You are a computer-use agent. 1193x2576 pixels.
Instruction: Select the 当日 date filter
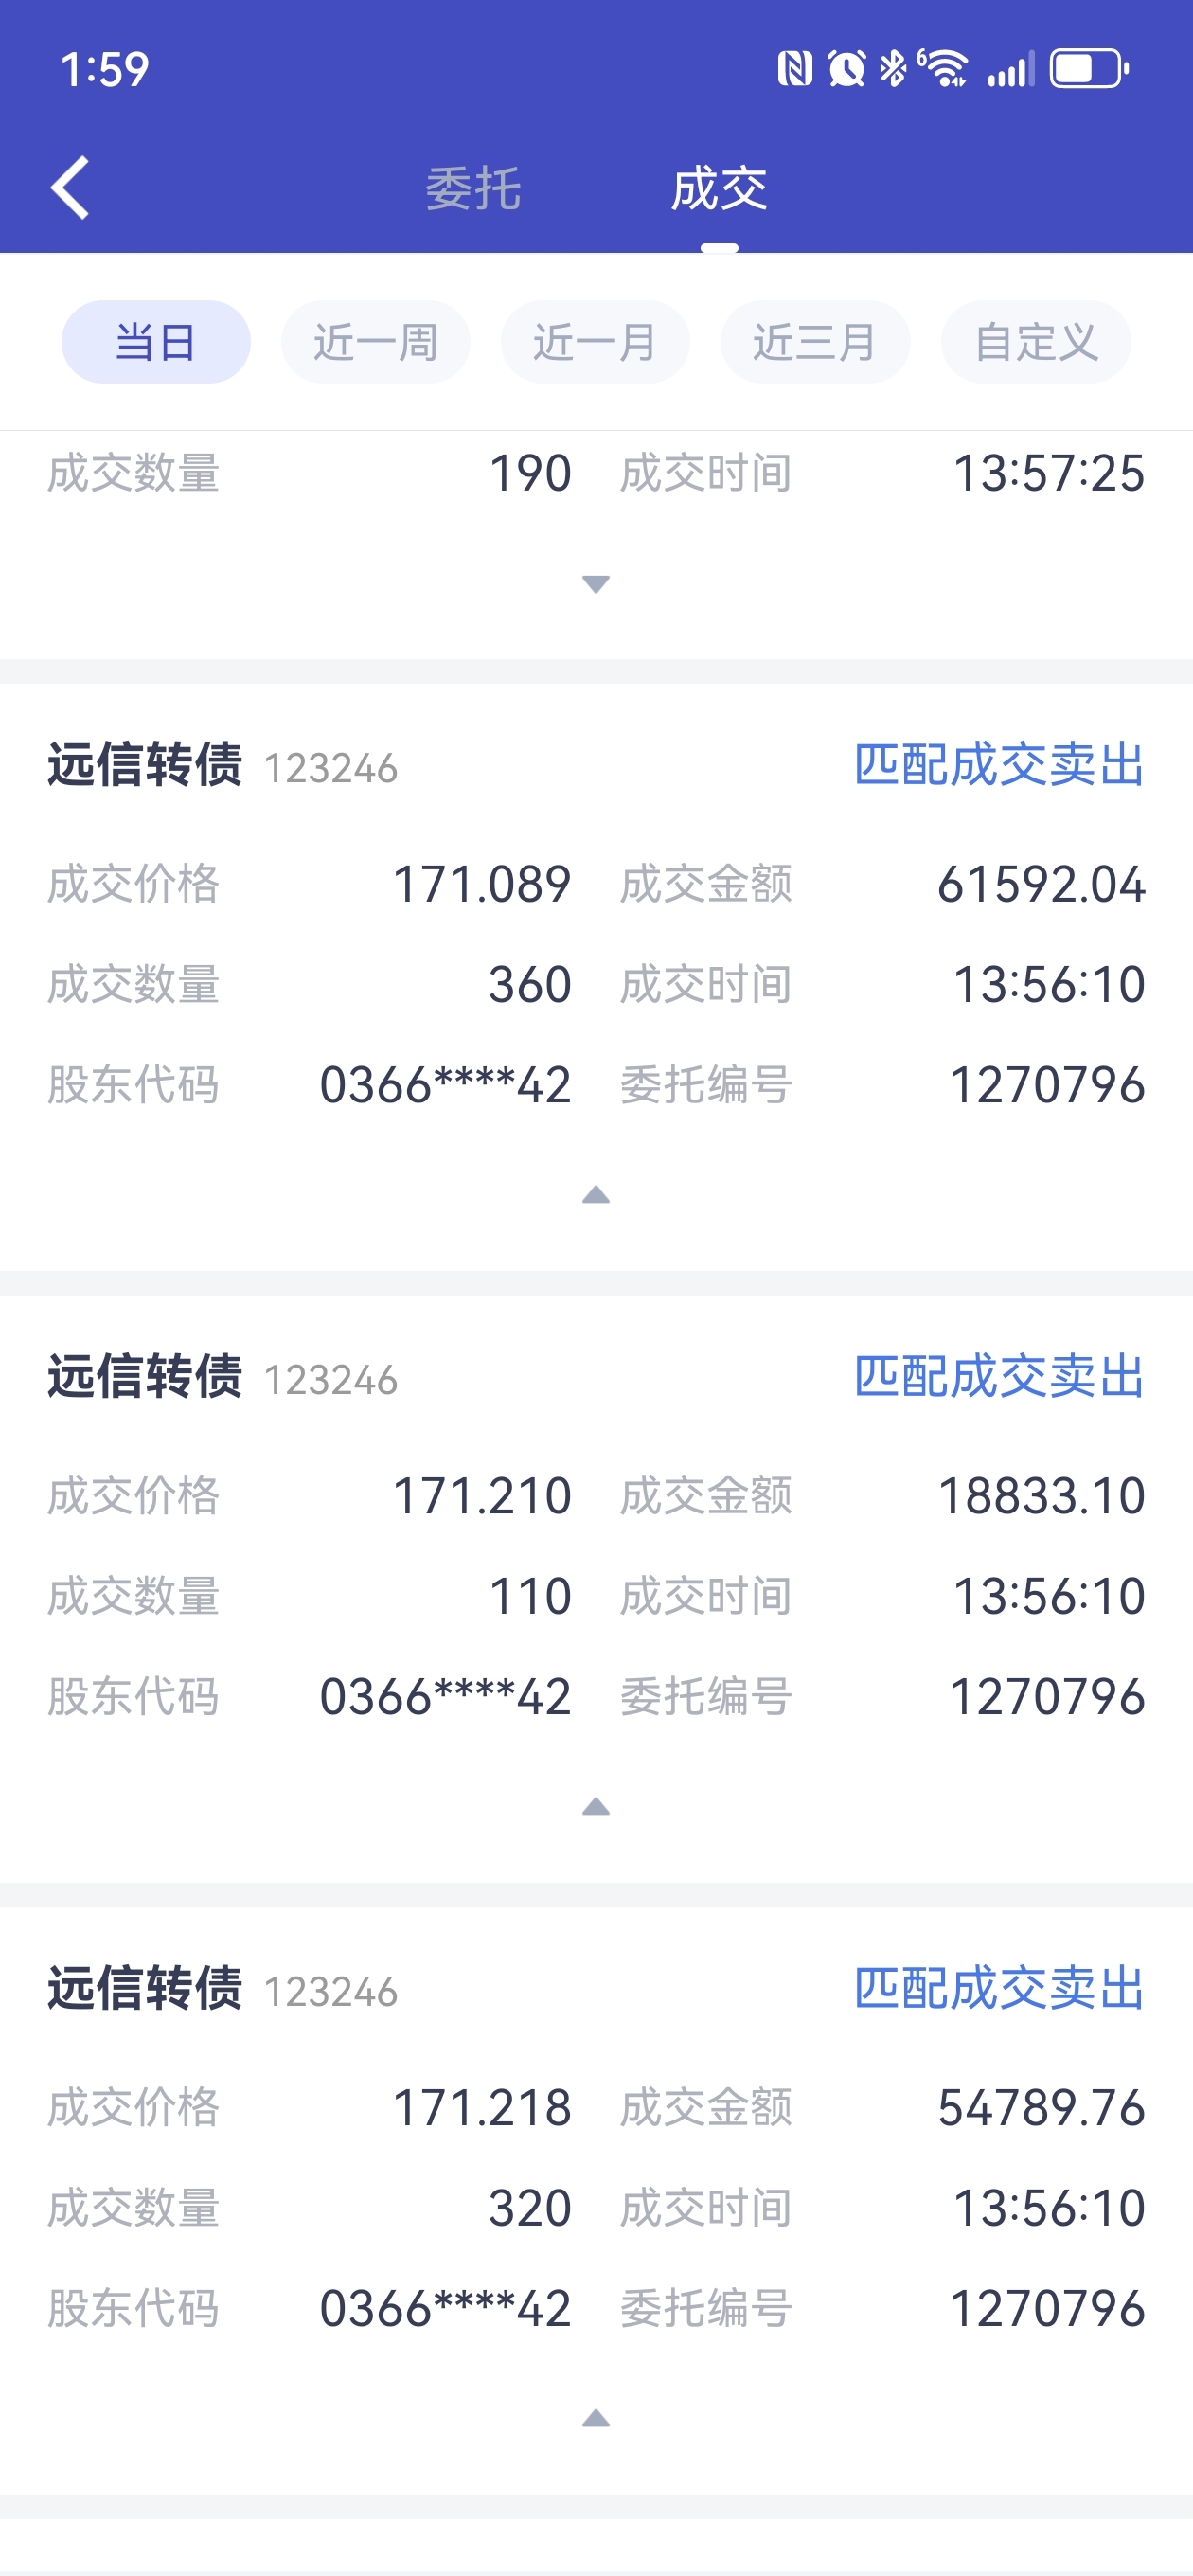pos(156,342)
